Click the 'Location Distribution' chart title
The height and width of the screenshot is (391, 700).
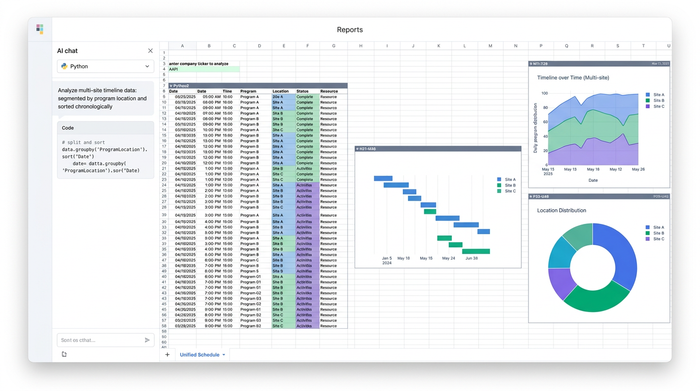(561, 210)
